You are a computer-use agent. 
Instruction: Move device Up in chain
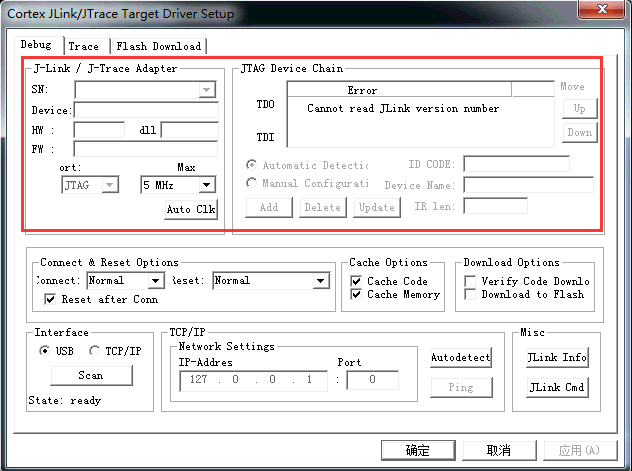580,109
